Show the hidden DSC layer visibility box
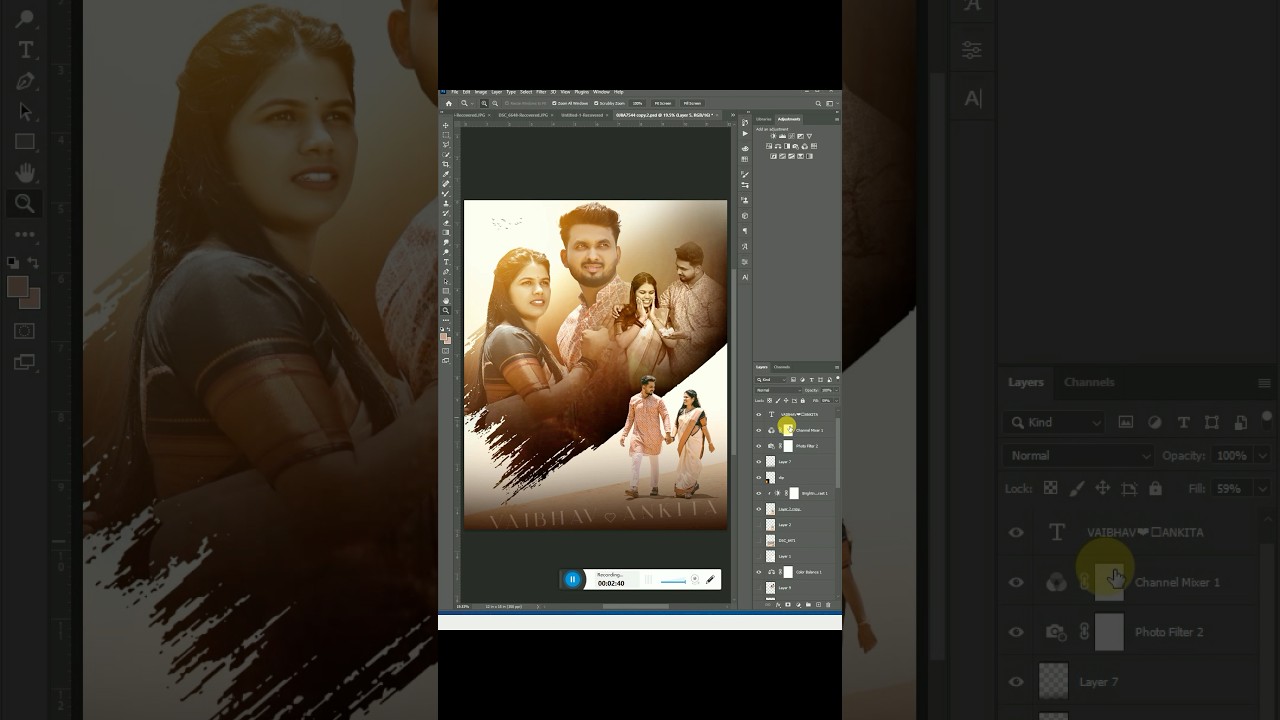 click(x=759, y=541)
